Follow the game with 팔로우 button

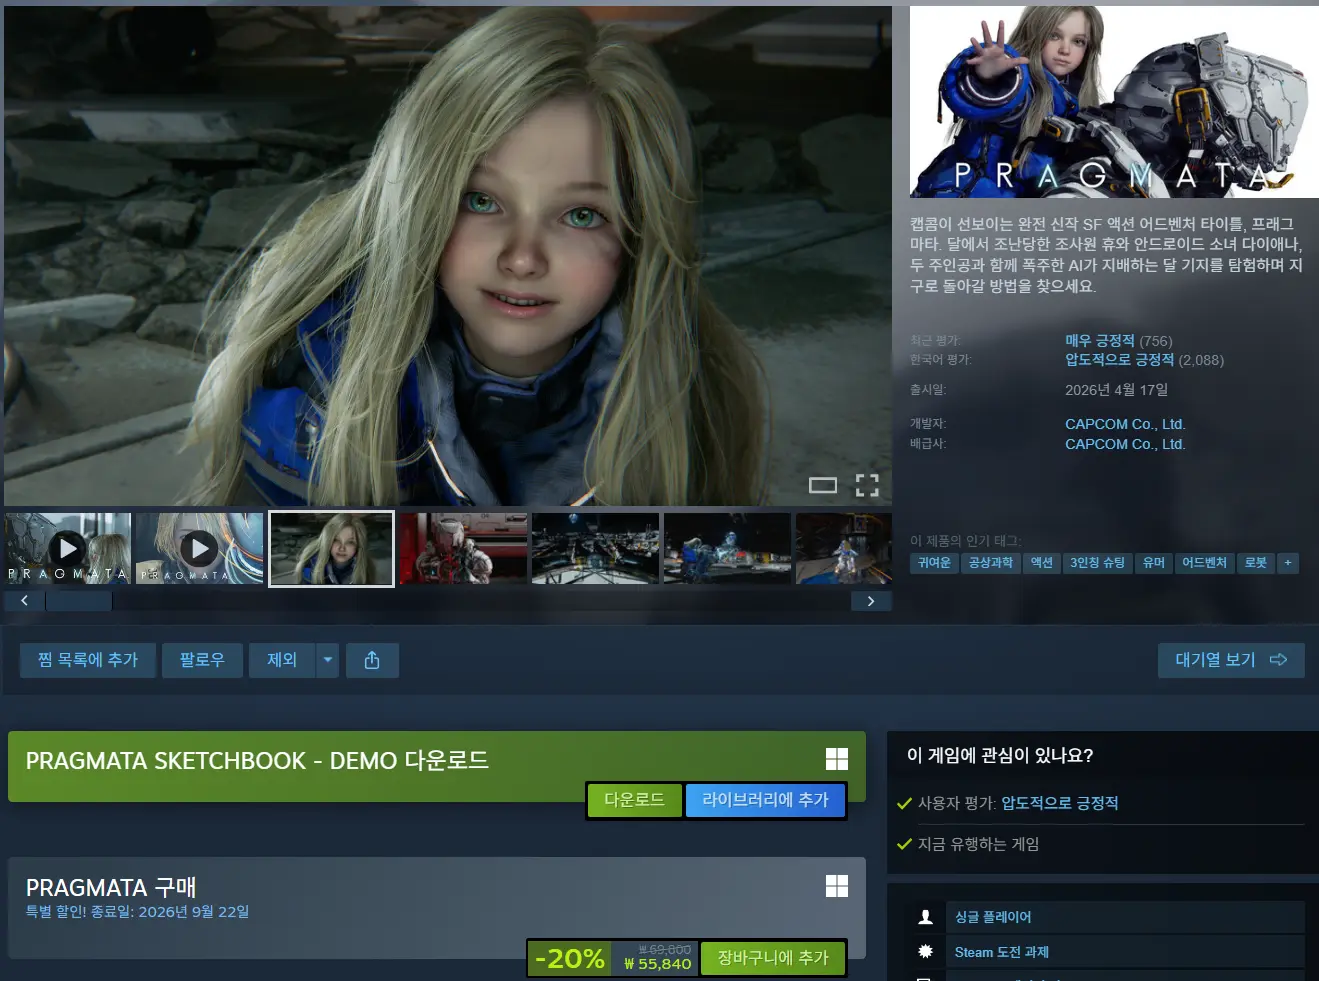coord(202,660)
